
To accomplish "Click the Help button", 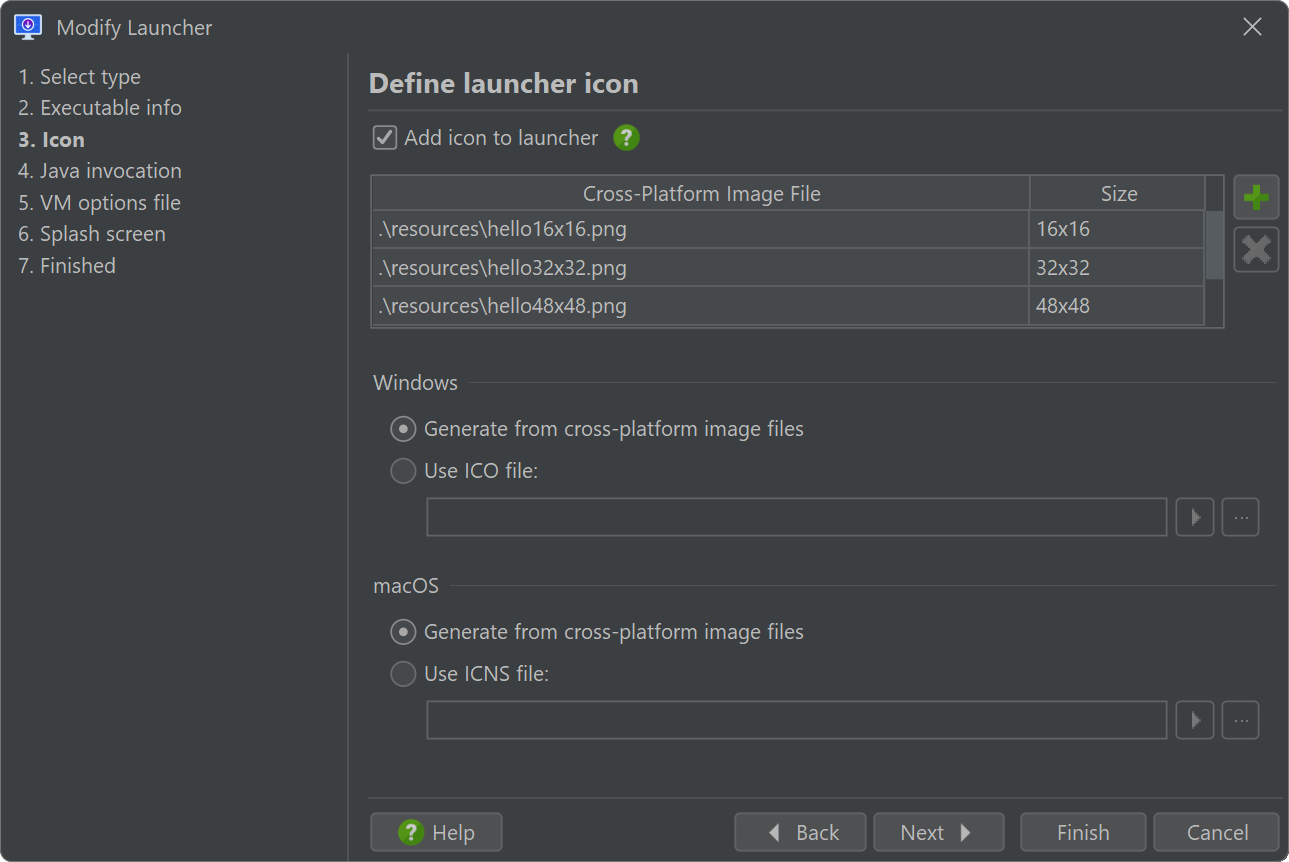I will point(436,832).
